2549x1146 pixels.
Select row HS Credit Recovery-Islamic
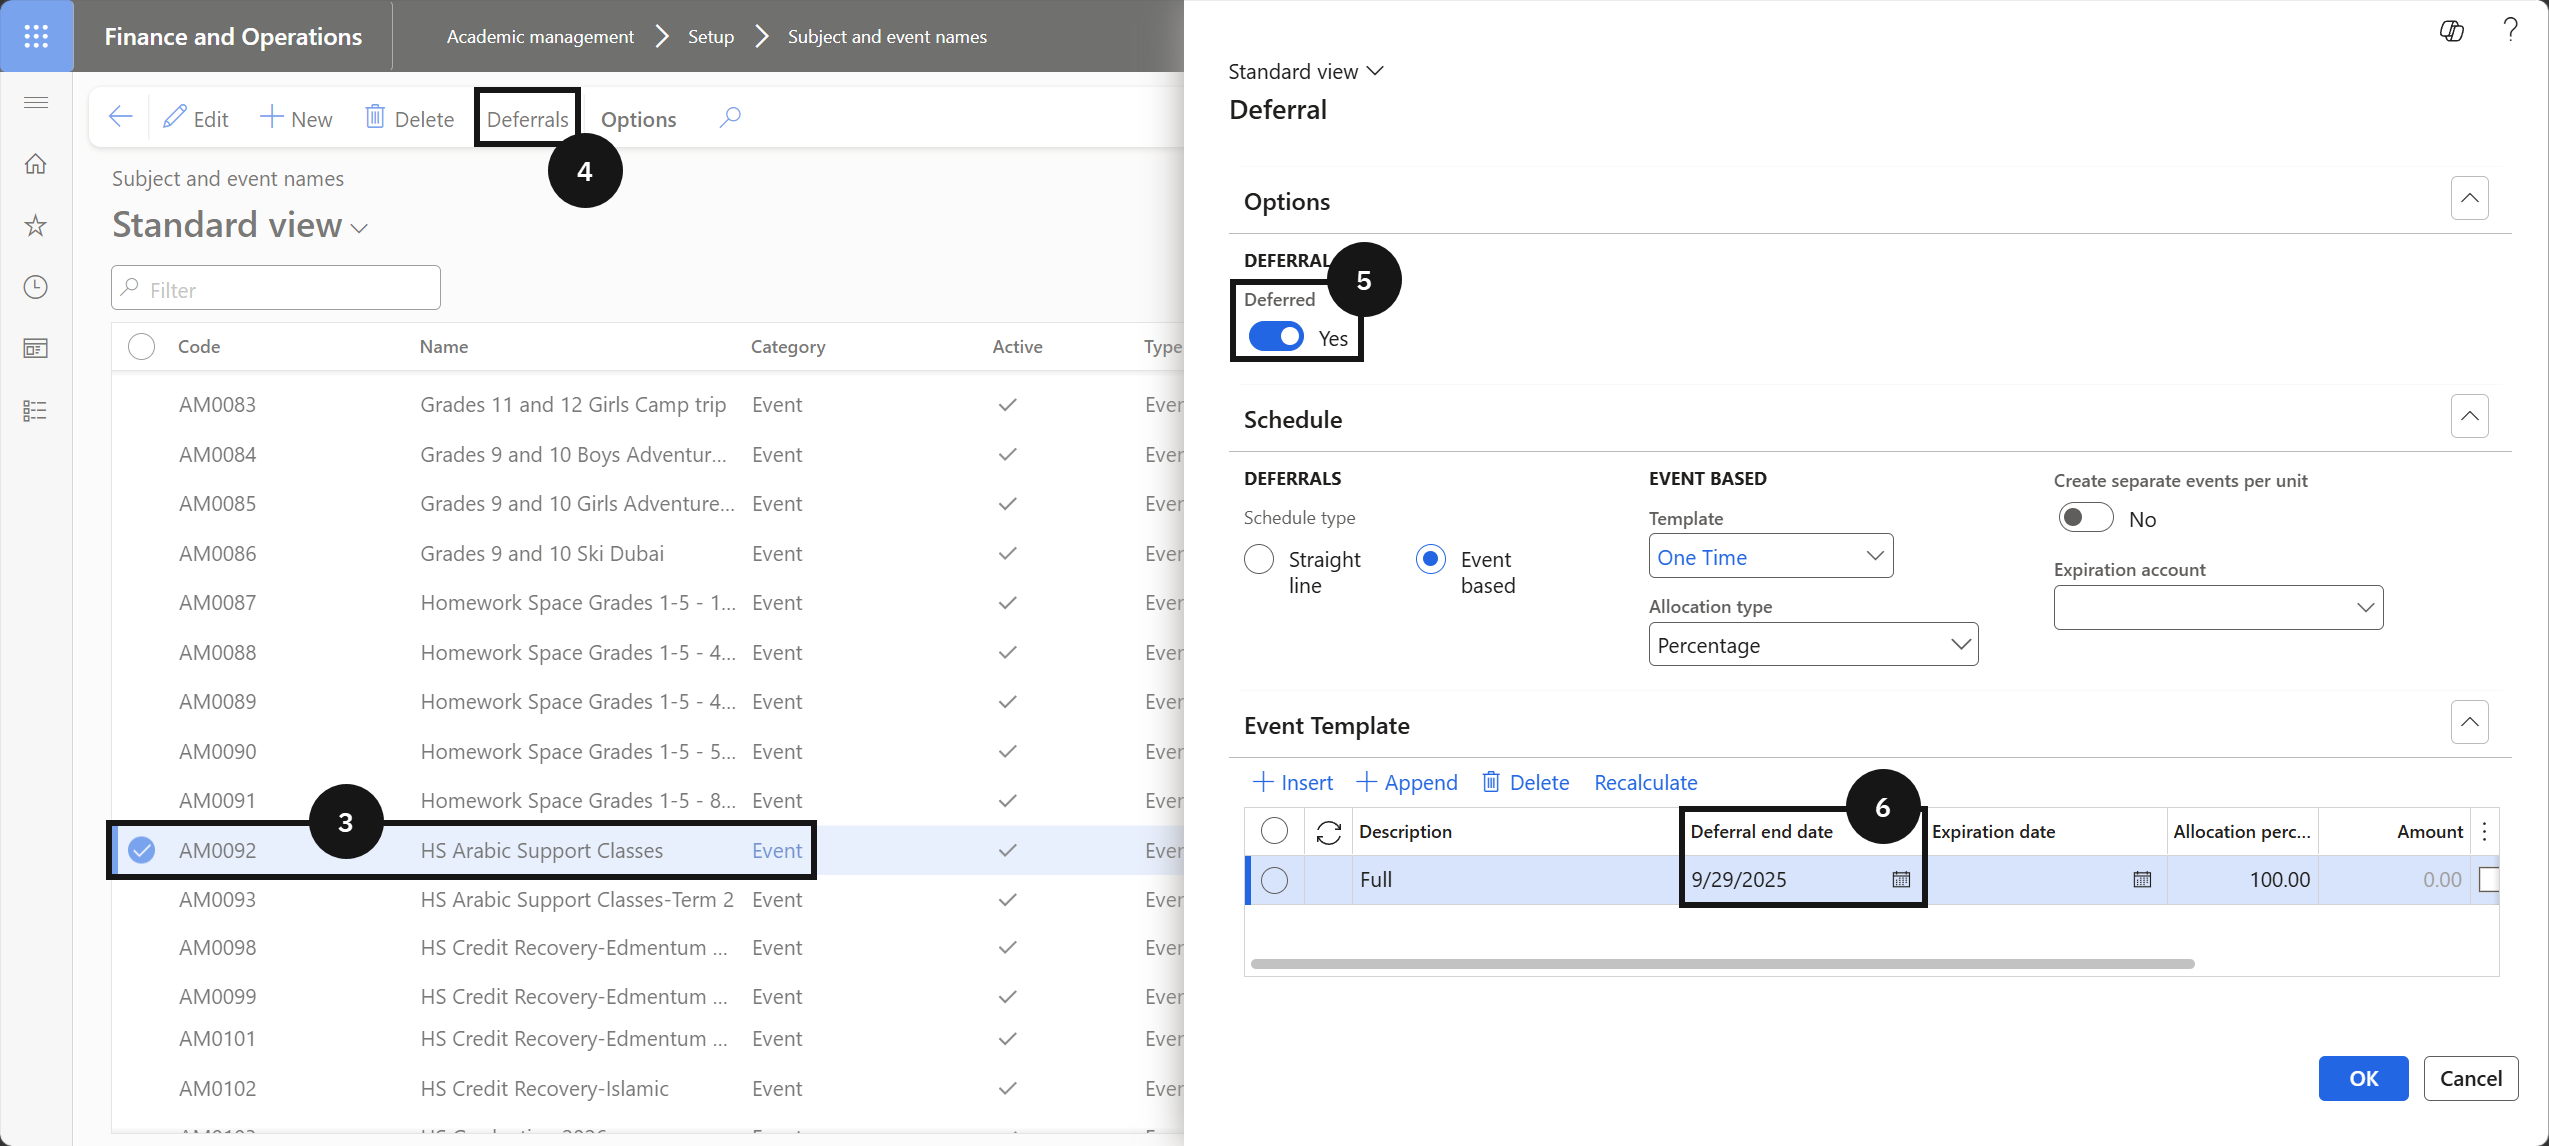[648, 1088]
